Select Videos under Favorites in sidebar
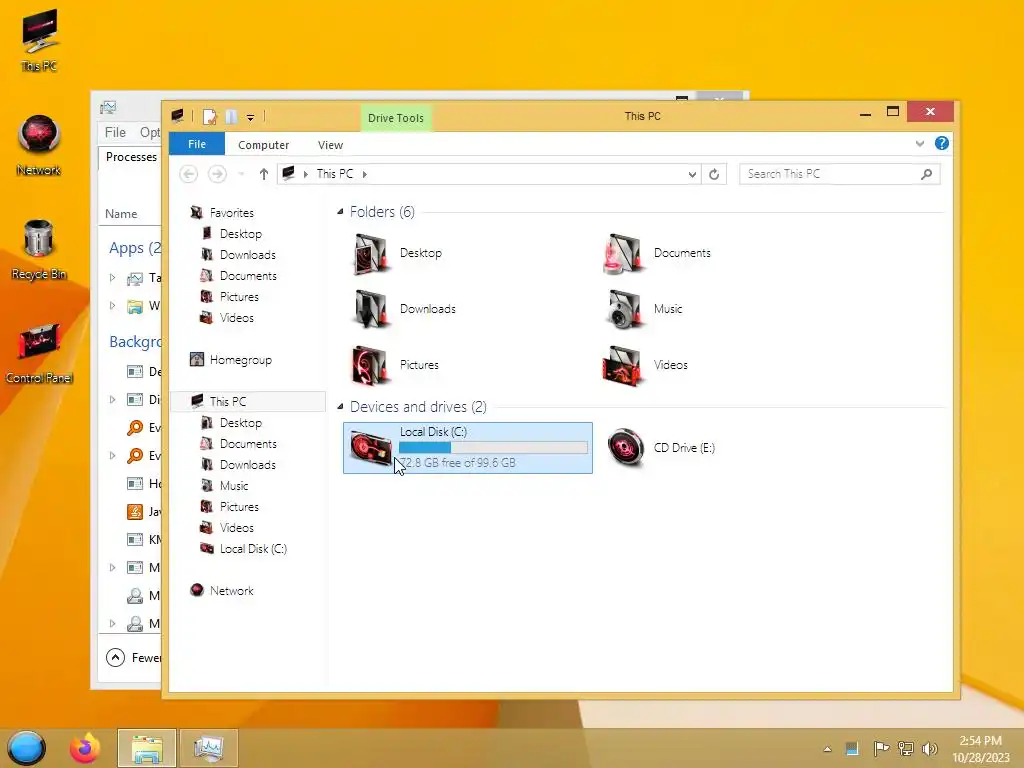1024x768 pixels. point(227,318)
